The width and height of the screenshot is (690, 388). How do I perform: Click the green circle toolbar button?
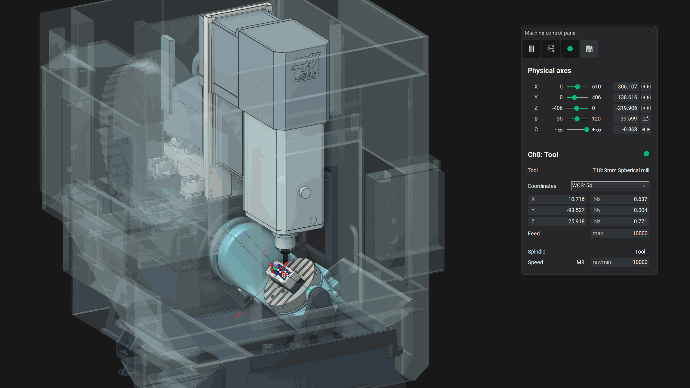[570, 49]
